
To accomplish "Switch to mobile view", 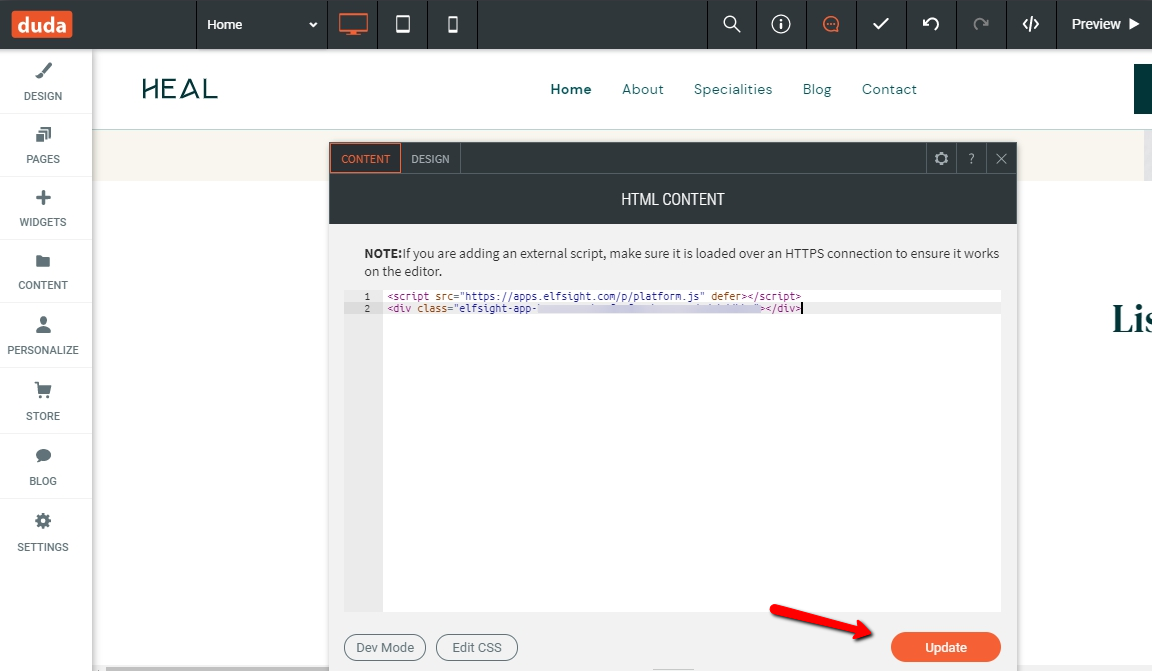I will coord(453,24).
